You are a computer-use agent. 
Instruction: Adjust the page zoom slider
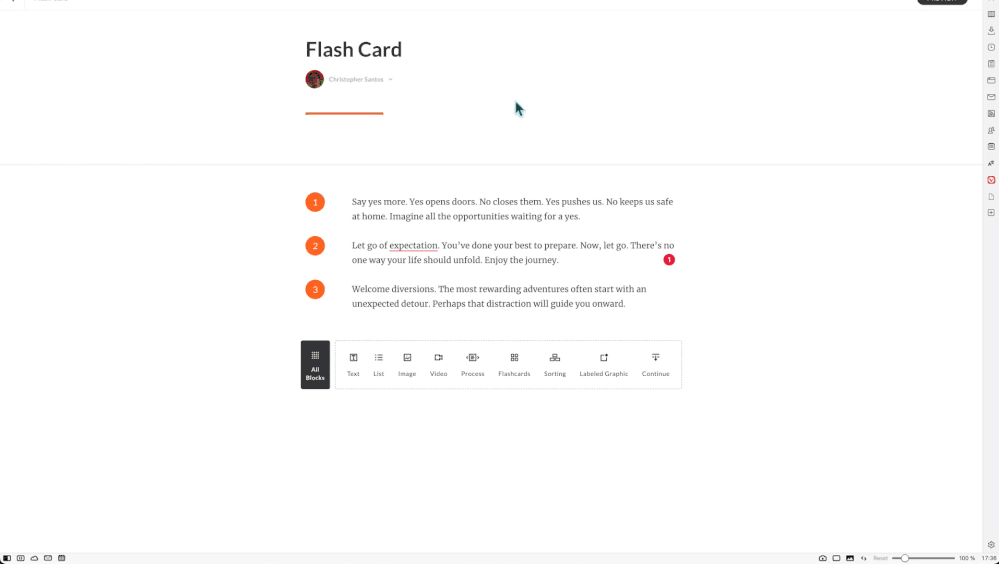[x=904, y=558]
